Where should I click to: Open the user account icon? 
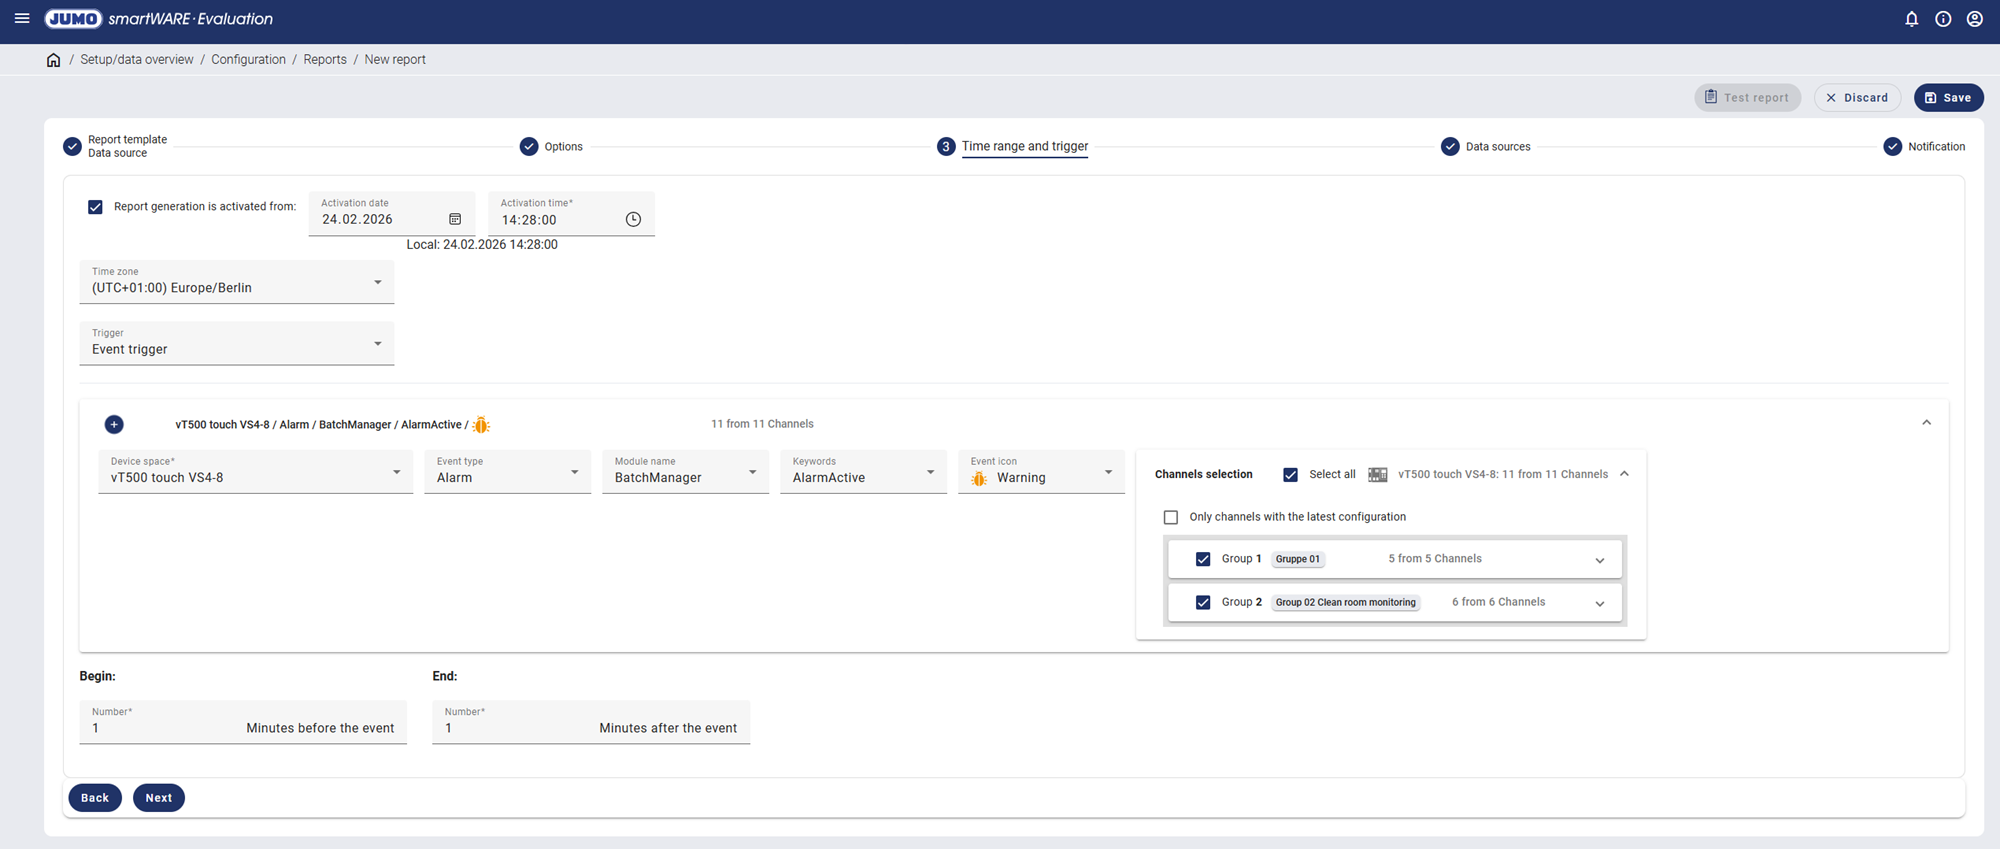1974,19
